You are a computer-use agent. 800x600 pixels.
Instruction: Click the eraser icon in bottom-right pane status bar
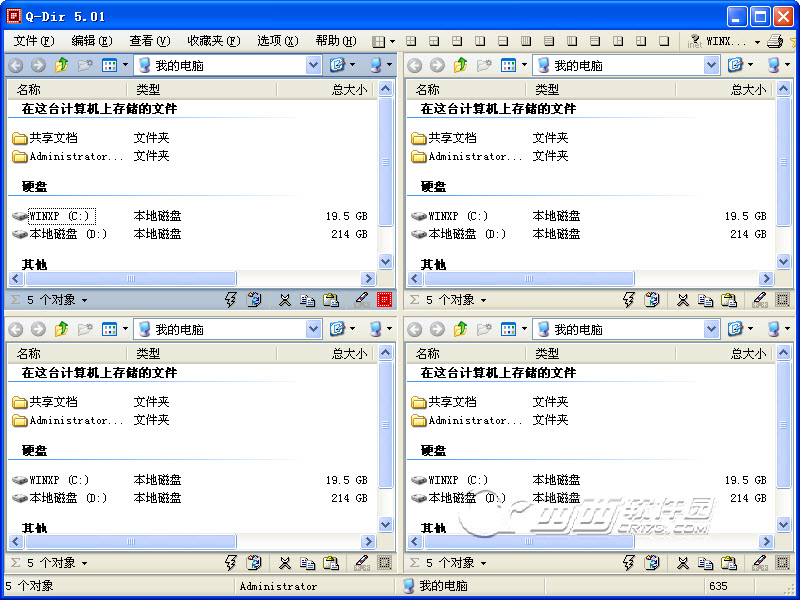pyautogui.click(x=759, y=563)
